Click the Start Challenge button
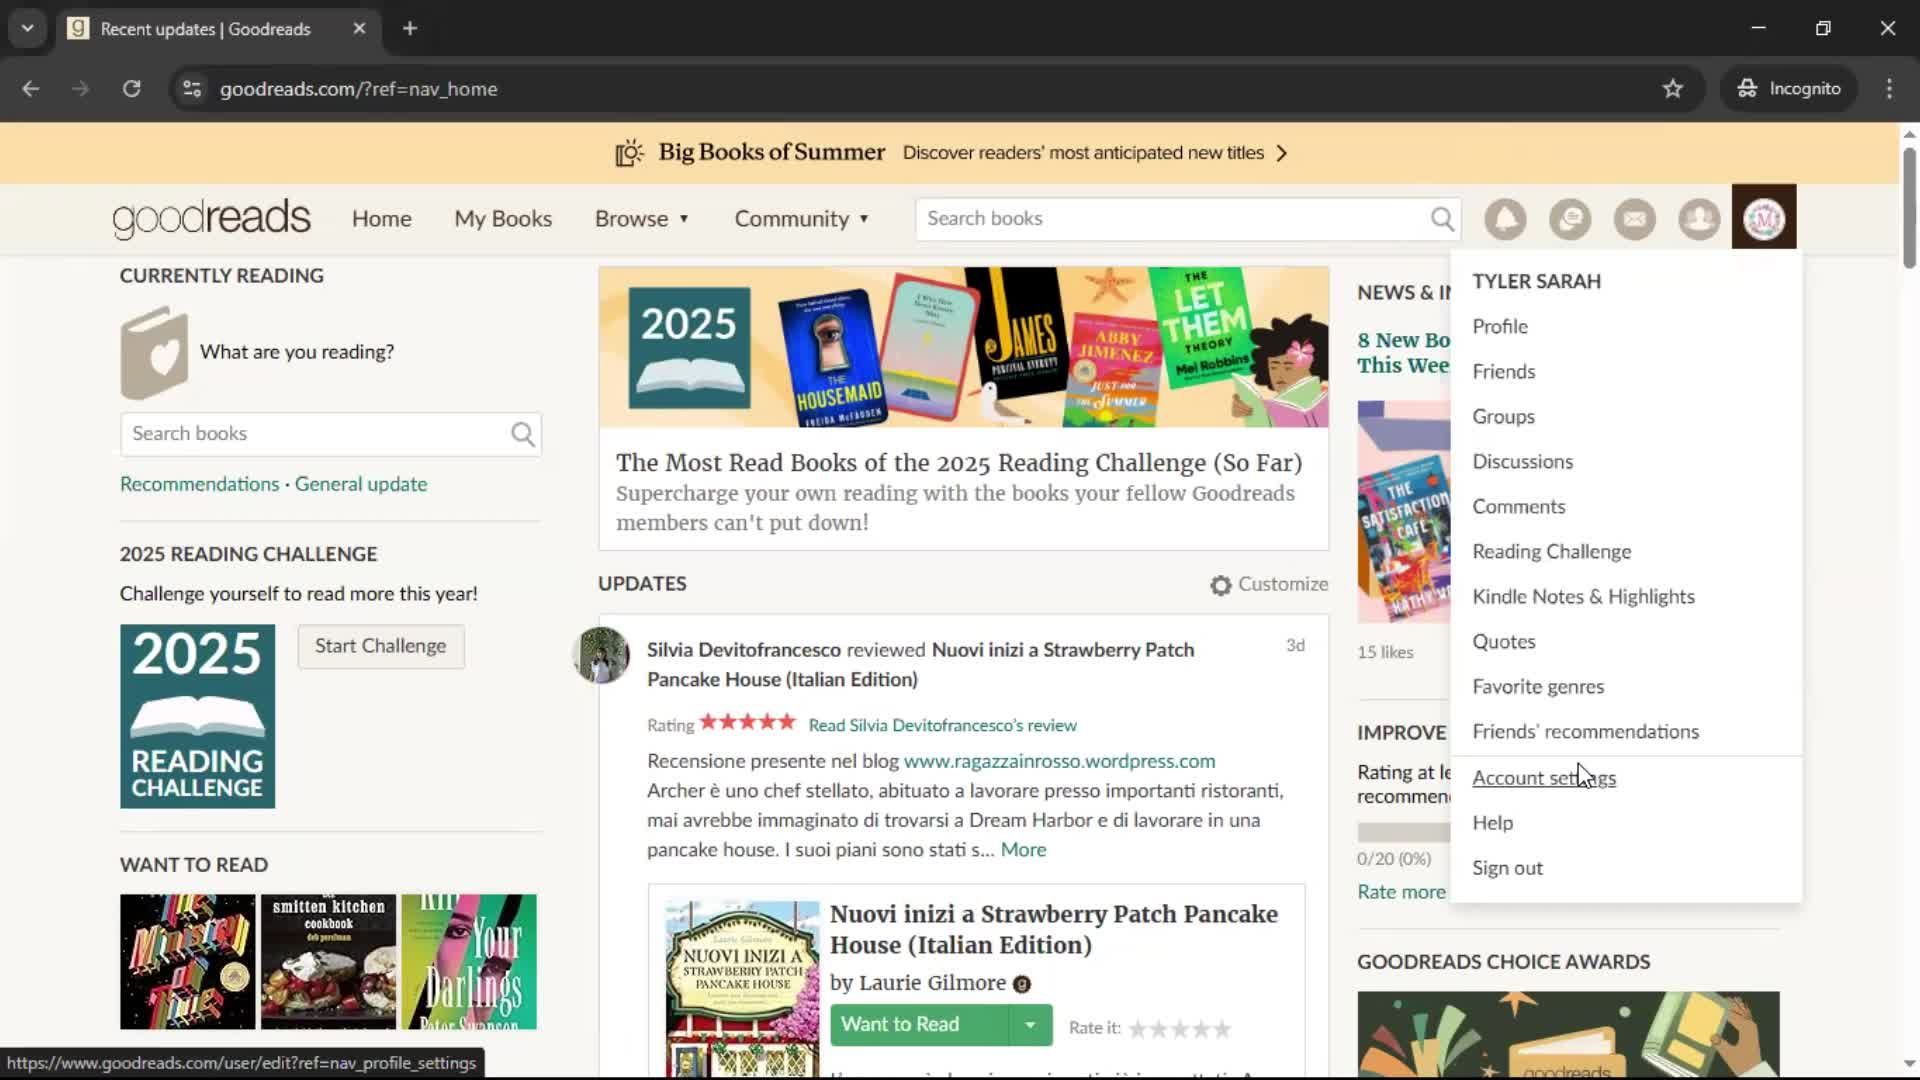Image resolution: width=1920 pixels, height=1080 pixels. coord(381,646)
